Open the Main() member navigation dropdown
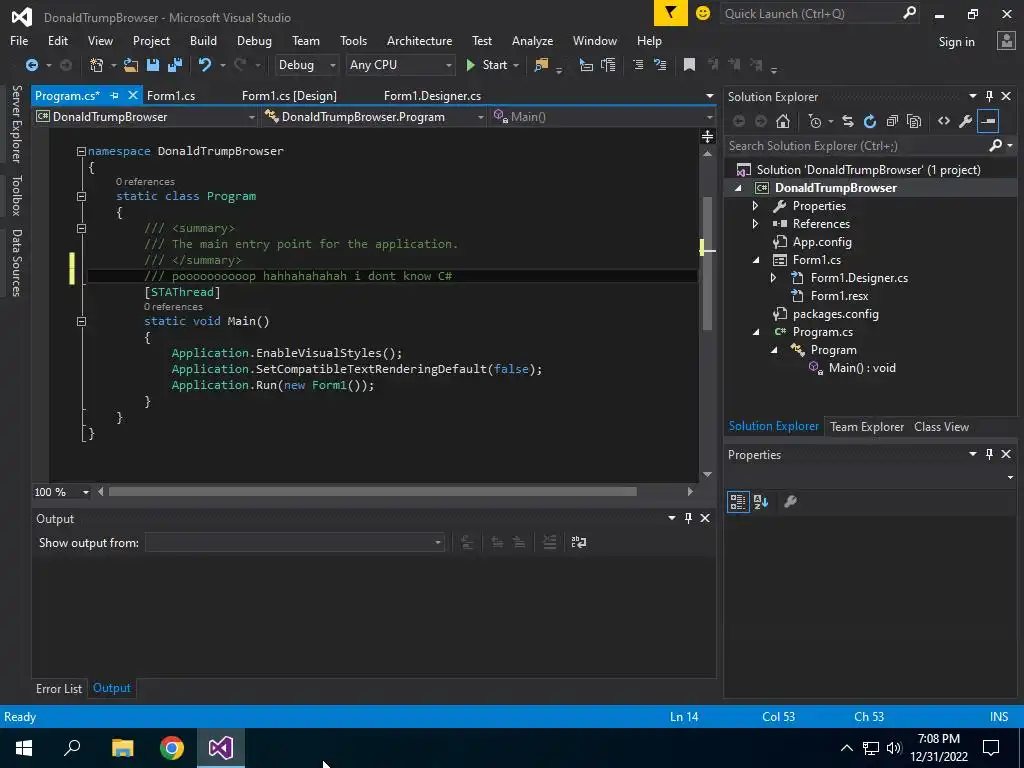1024x768 pixels. pos(601,117)
